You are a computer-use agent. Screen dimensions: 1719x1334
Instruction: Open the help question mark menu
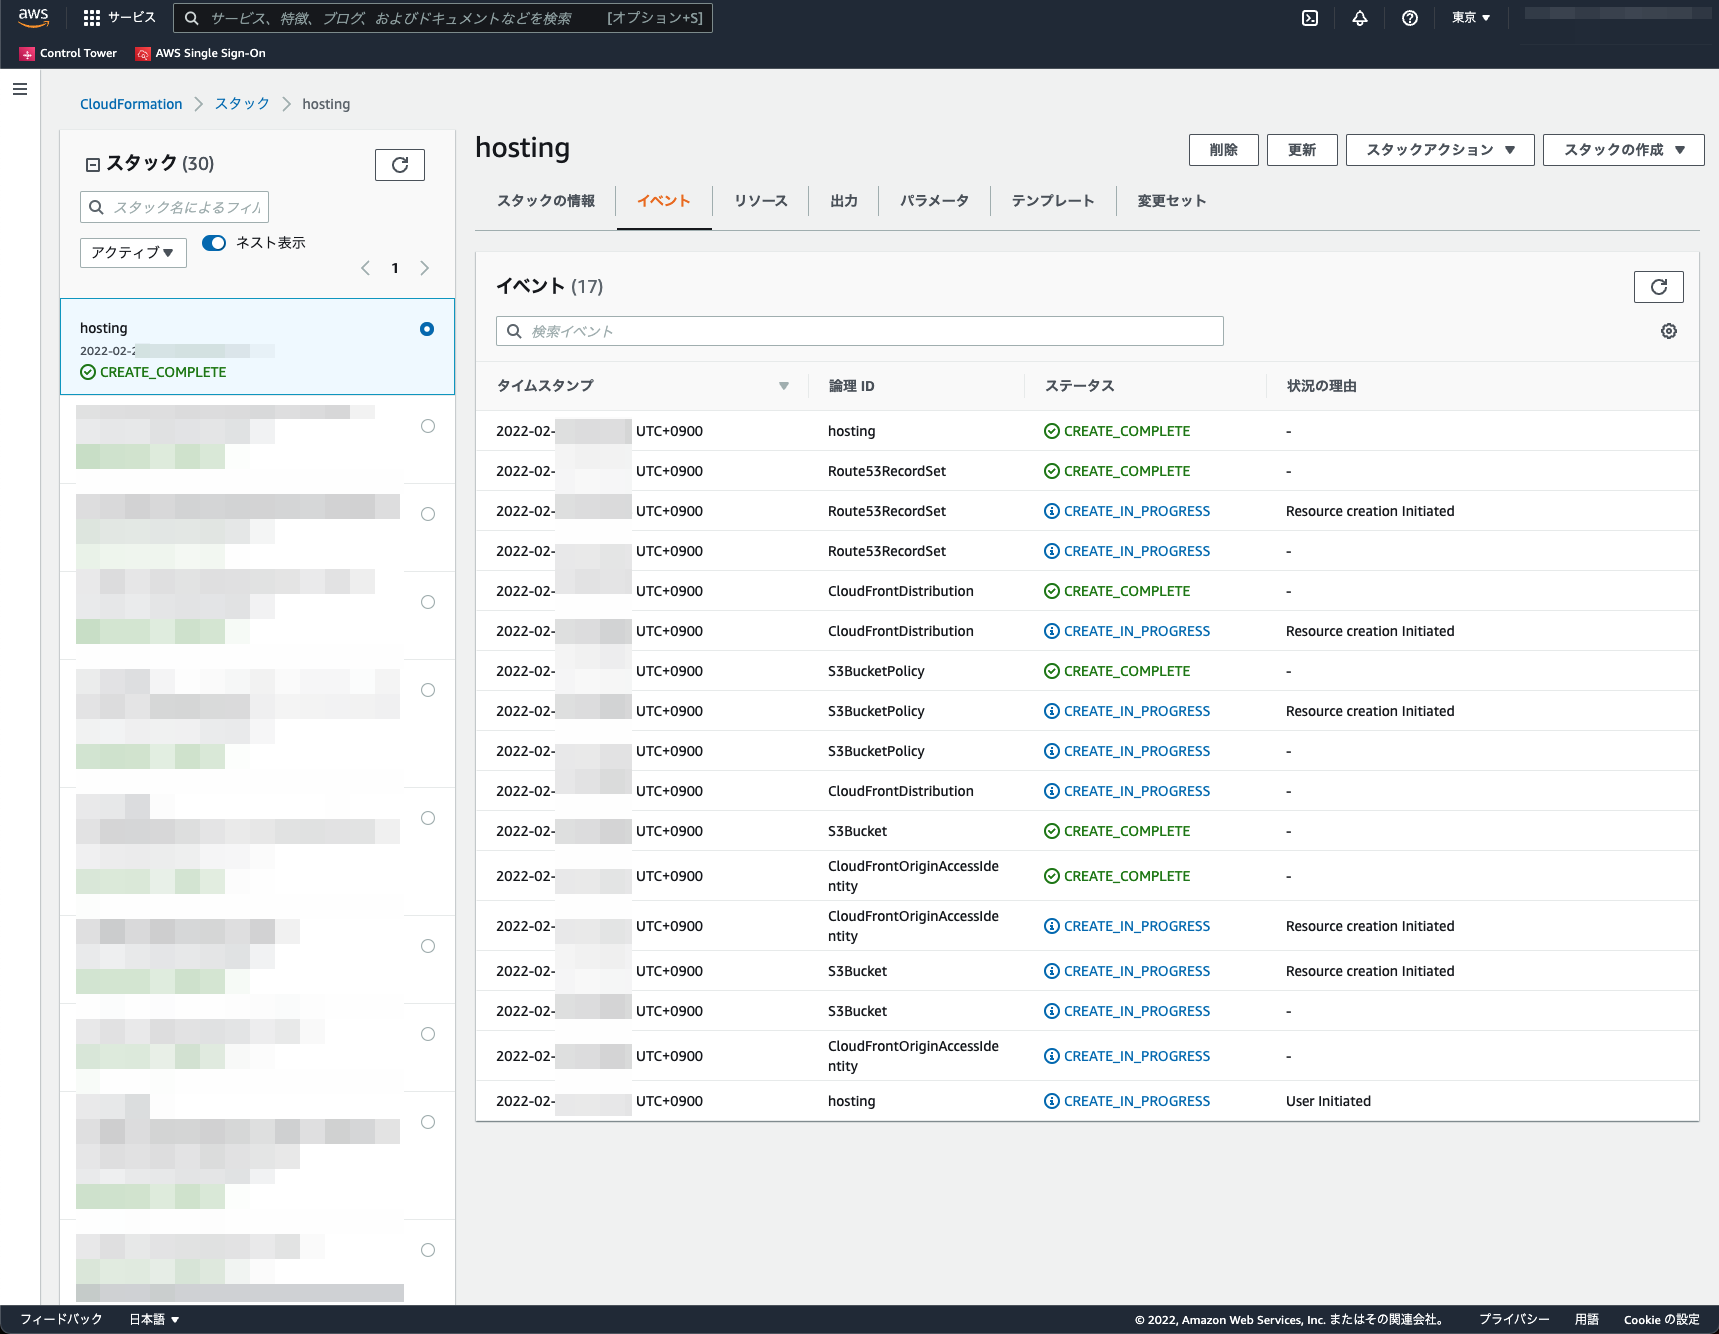pos(1410,18)
